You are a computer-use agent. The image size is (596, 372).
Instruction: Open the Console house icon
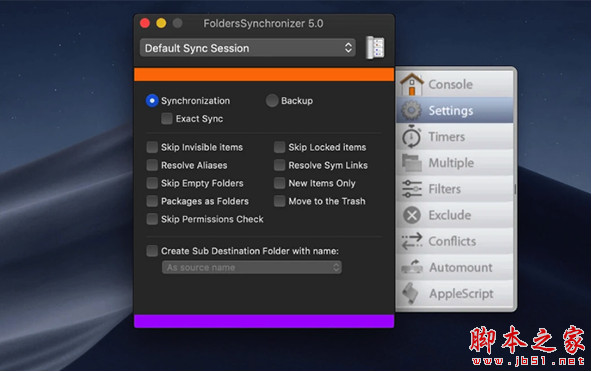pyautogui.click(x=412, y=84)
